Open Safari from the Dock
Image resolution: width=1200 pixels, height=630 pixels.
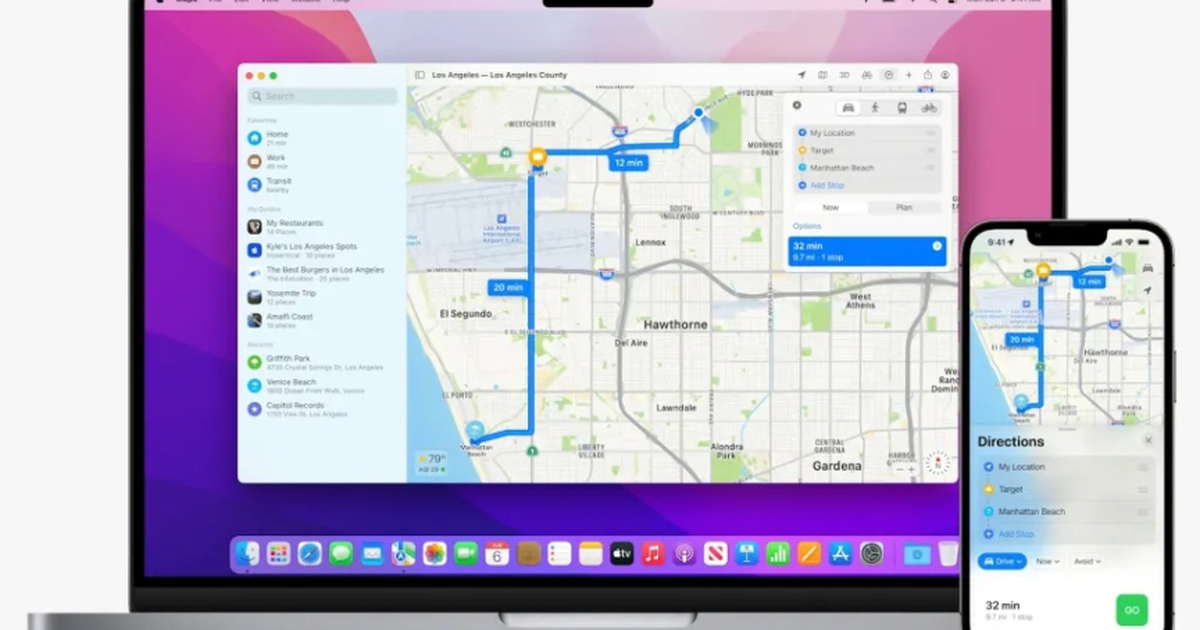310,553
